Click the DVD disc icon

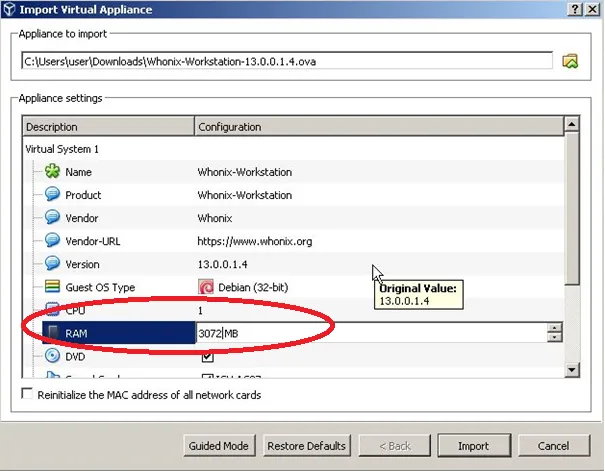click(52, 356)
